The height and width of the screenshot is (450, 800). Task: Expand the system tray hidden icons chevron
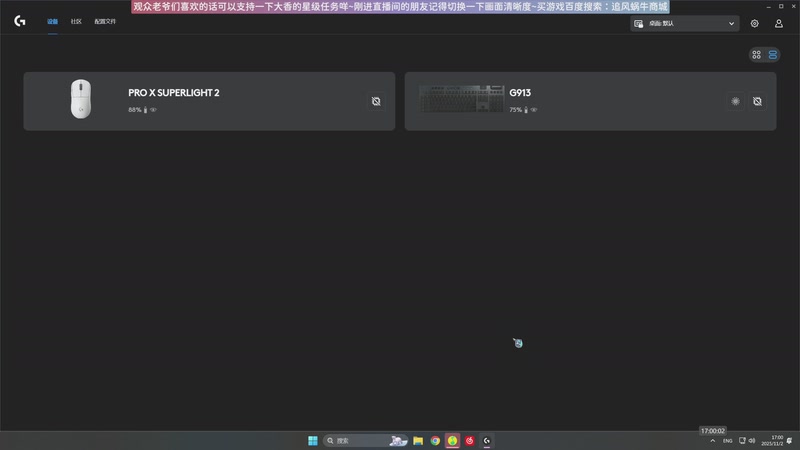[713, 441]
